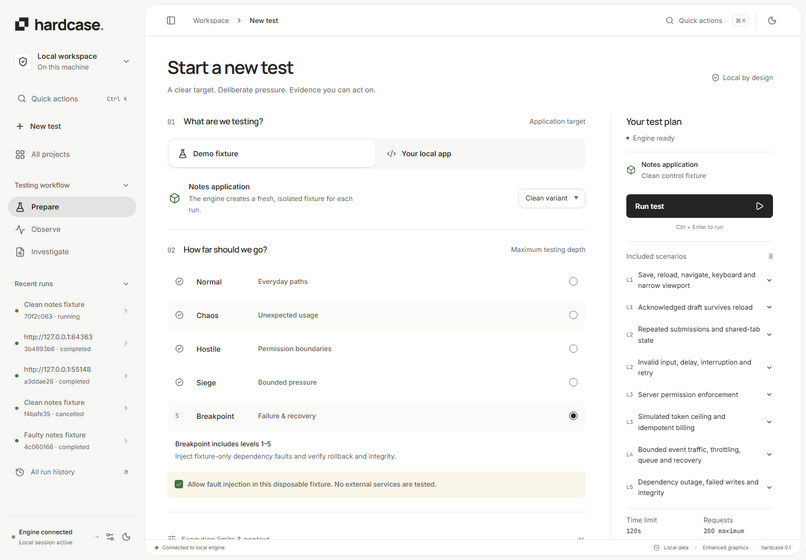
Task: Click the Local data shield icon
Action: tap(656, 548)
